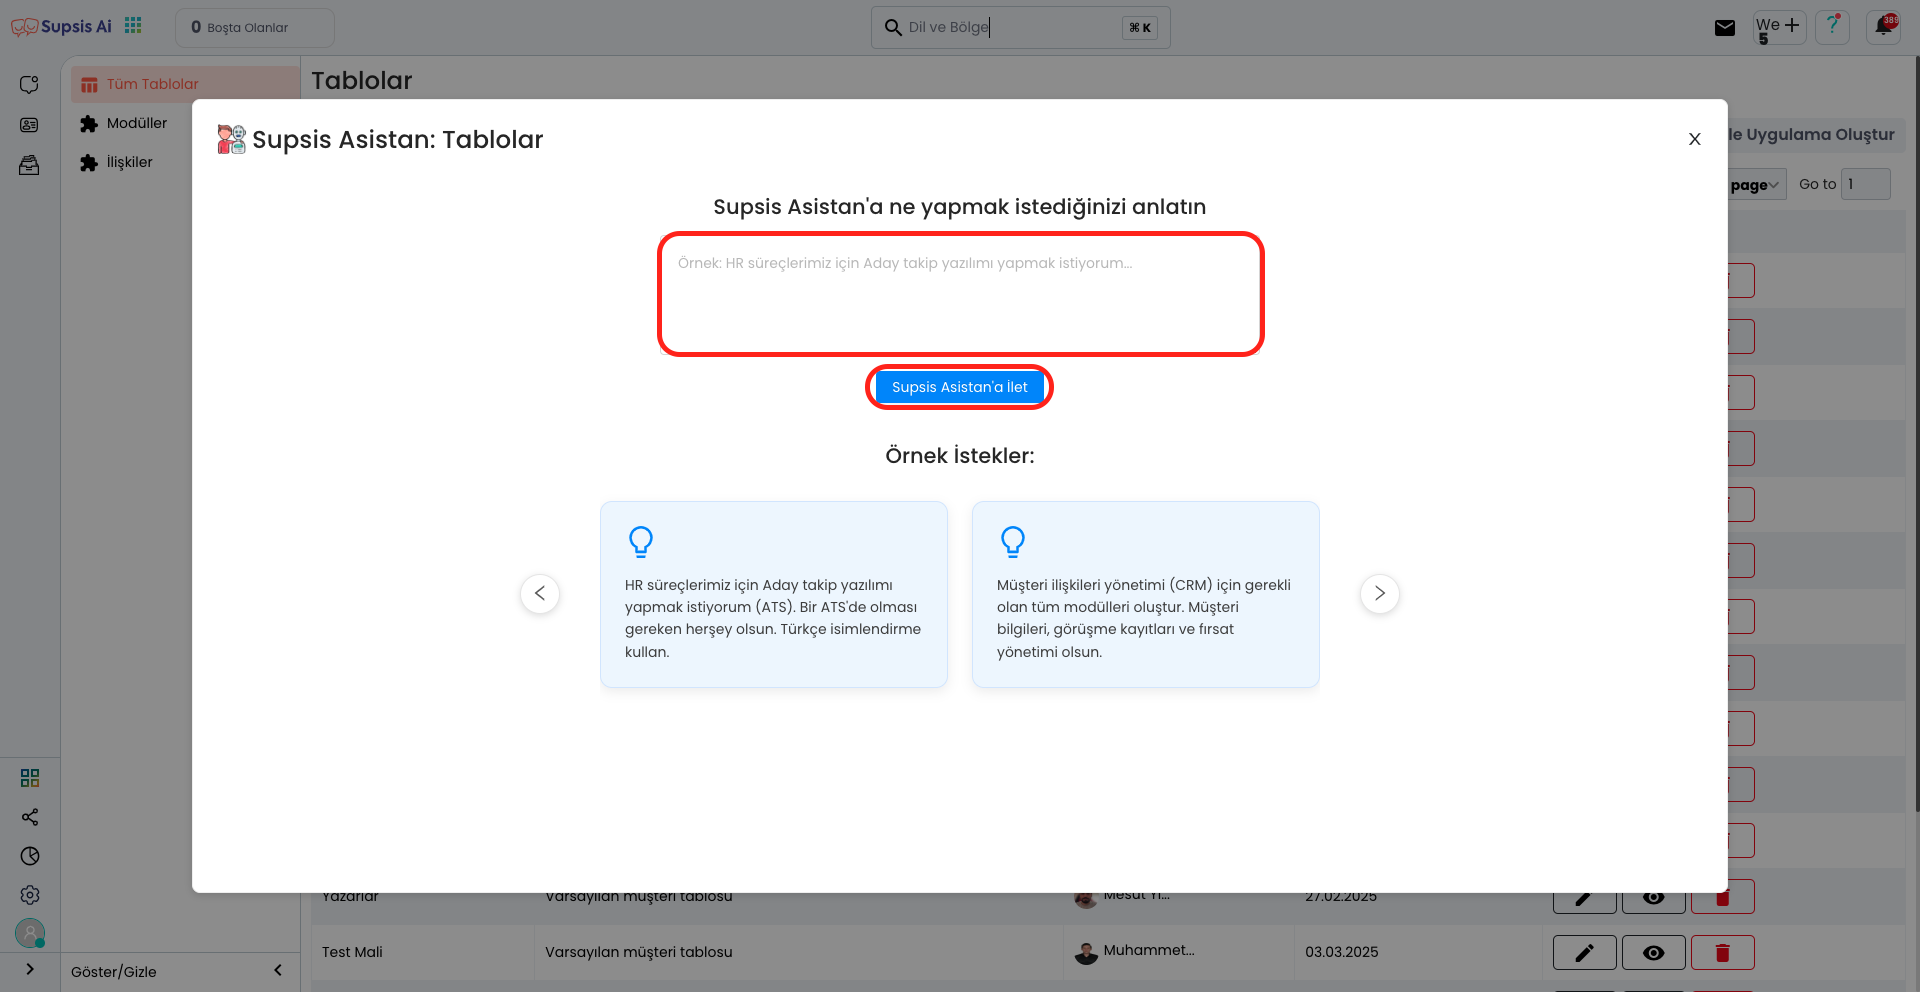Click the Supsis Asistan'a İlet button
This screenshot has width=1920, height=992.
pyautogui.click(x=959, y=387)
